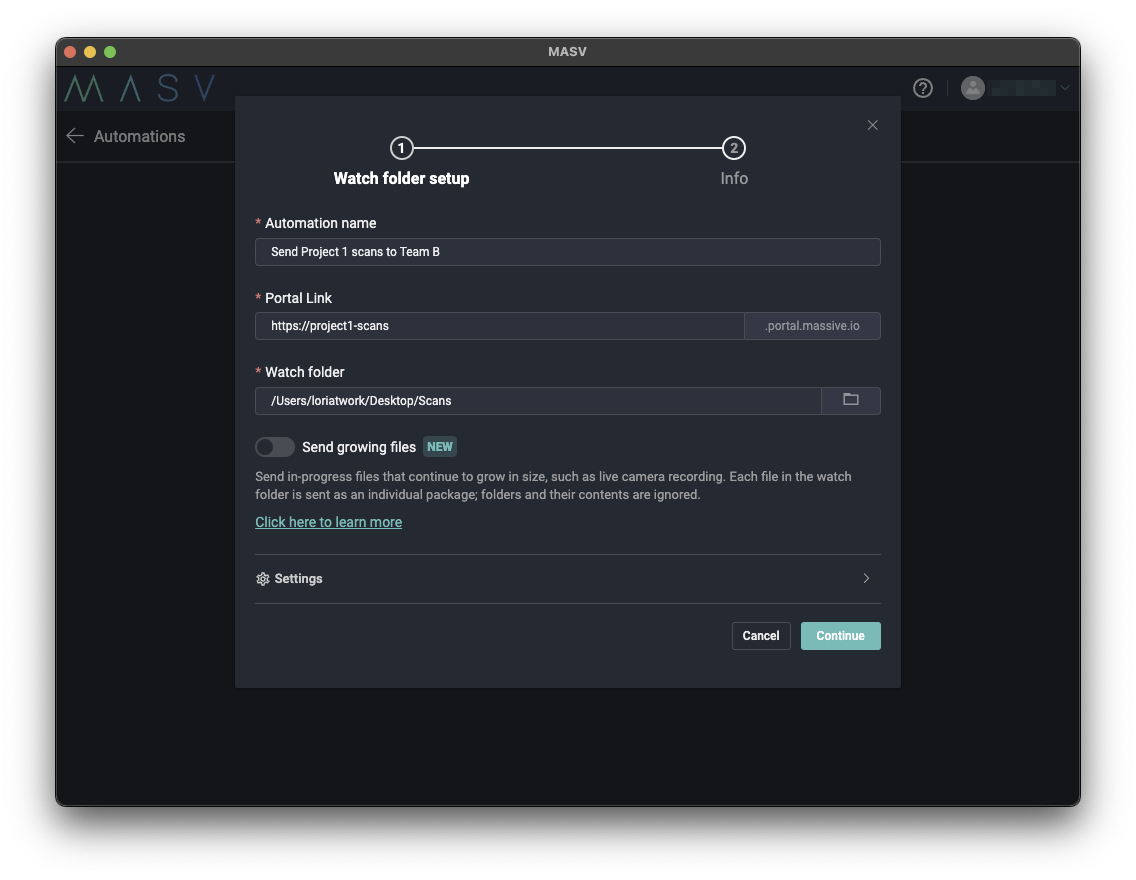
Task: Select step 2 labeled Info
Action: pyautogui.click(x=734, y=147)
